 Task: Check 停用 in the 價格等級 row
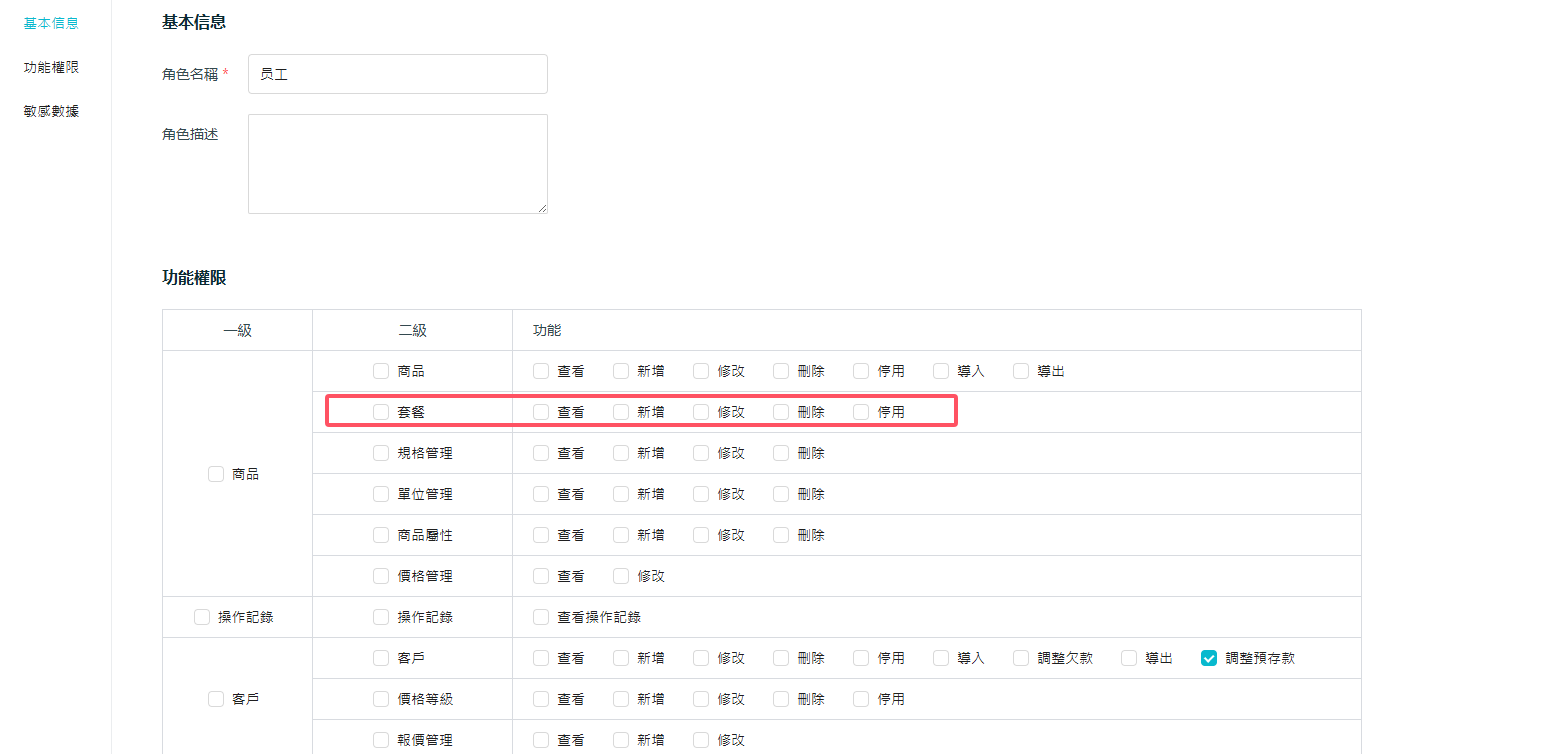(861, 699)
